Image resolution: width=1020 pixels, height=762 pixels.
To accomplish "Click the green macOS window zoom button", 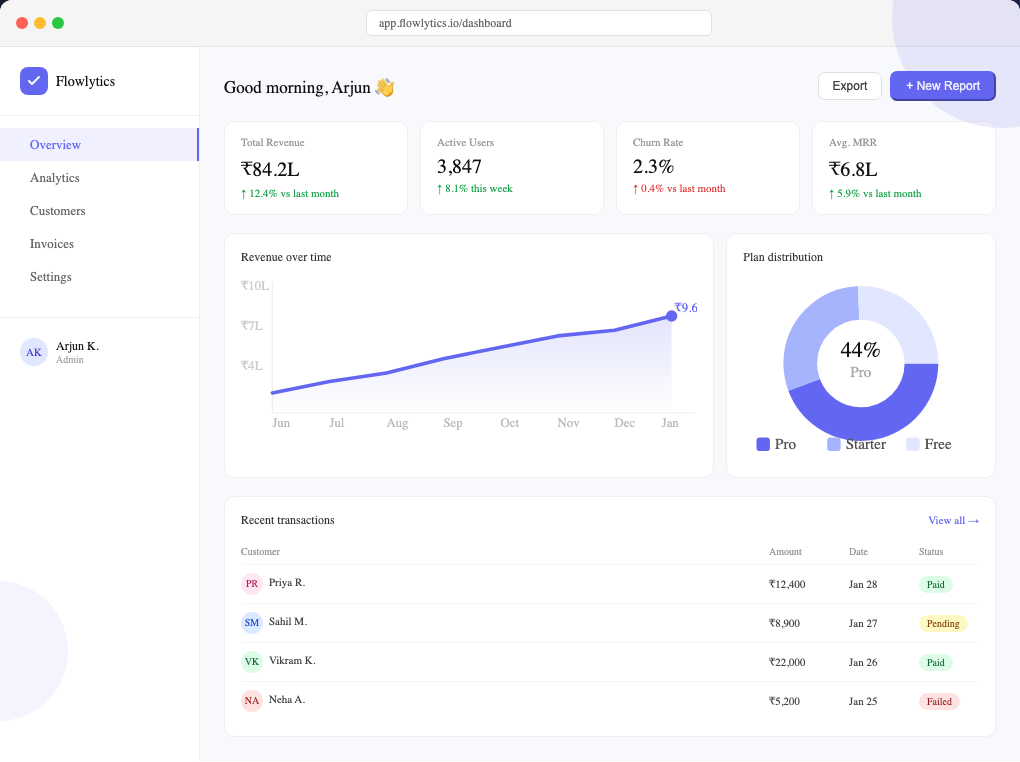I will click(x=58, y=23).
